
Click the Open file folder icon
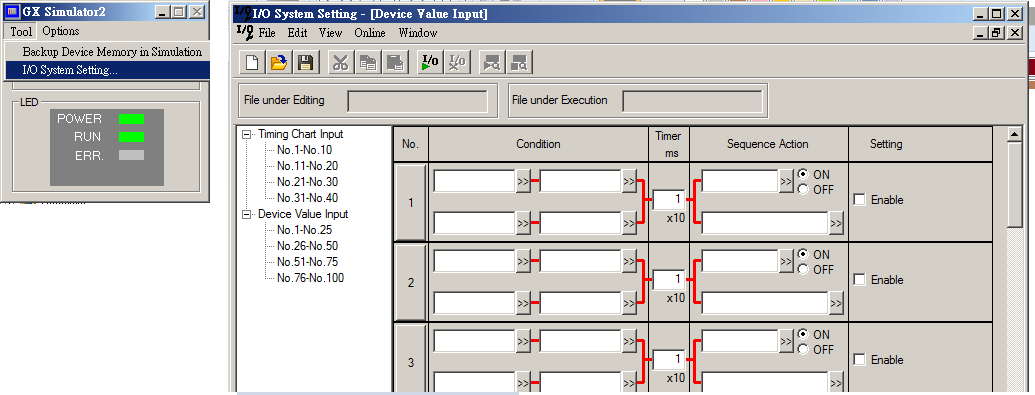click(279, 63)
